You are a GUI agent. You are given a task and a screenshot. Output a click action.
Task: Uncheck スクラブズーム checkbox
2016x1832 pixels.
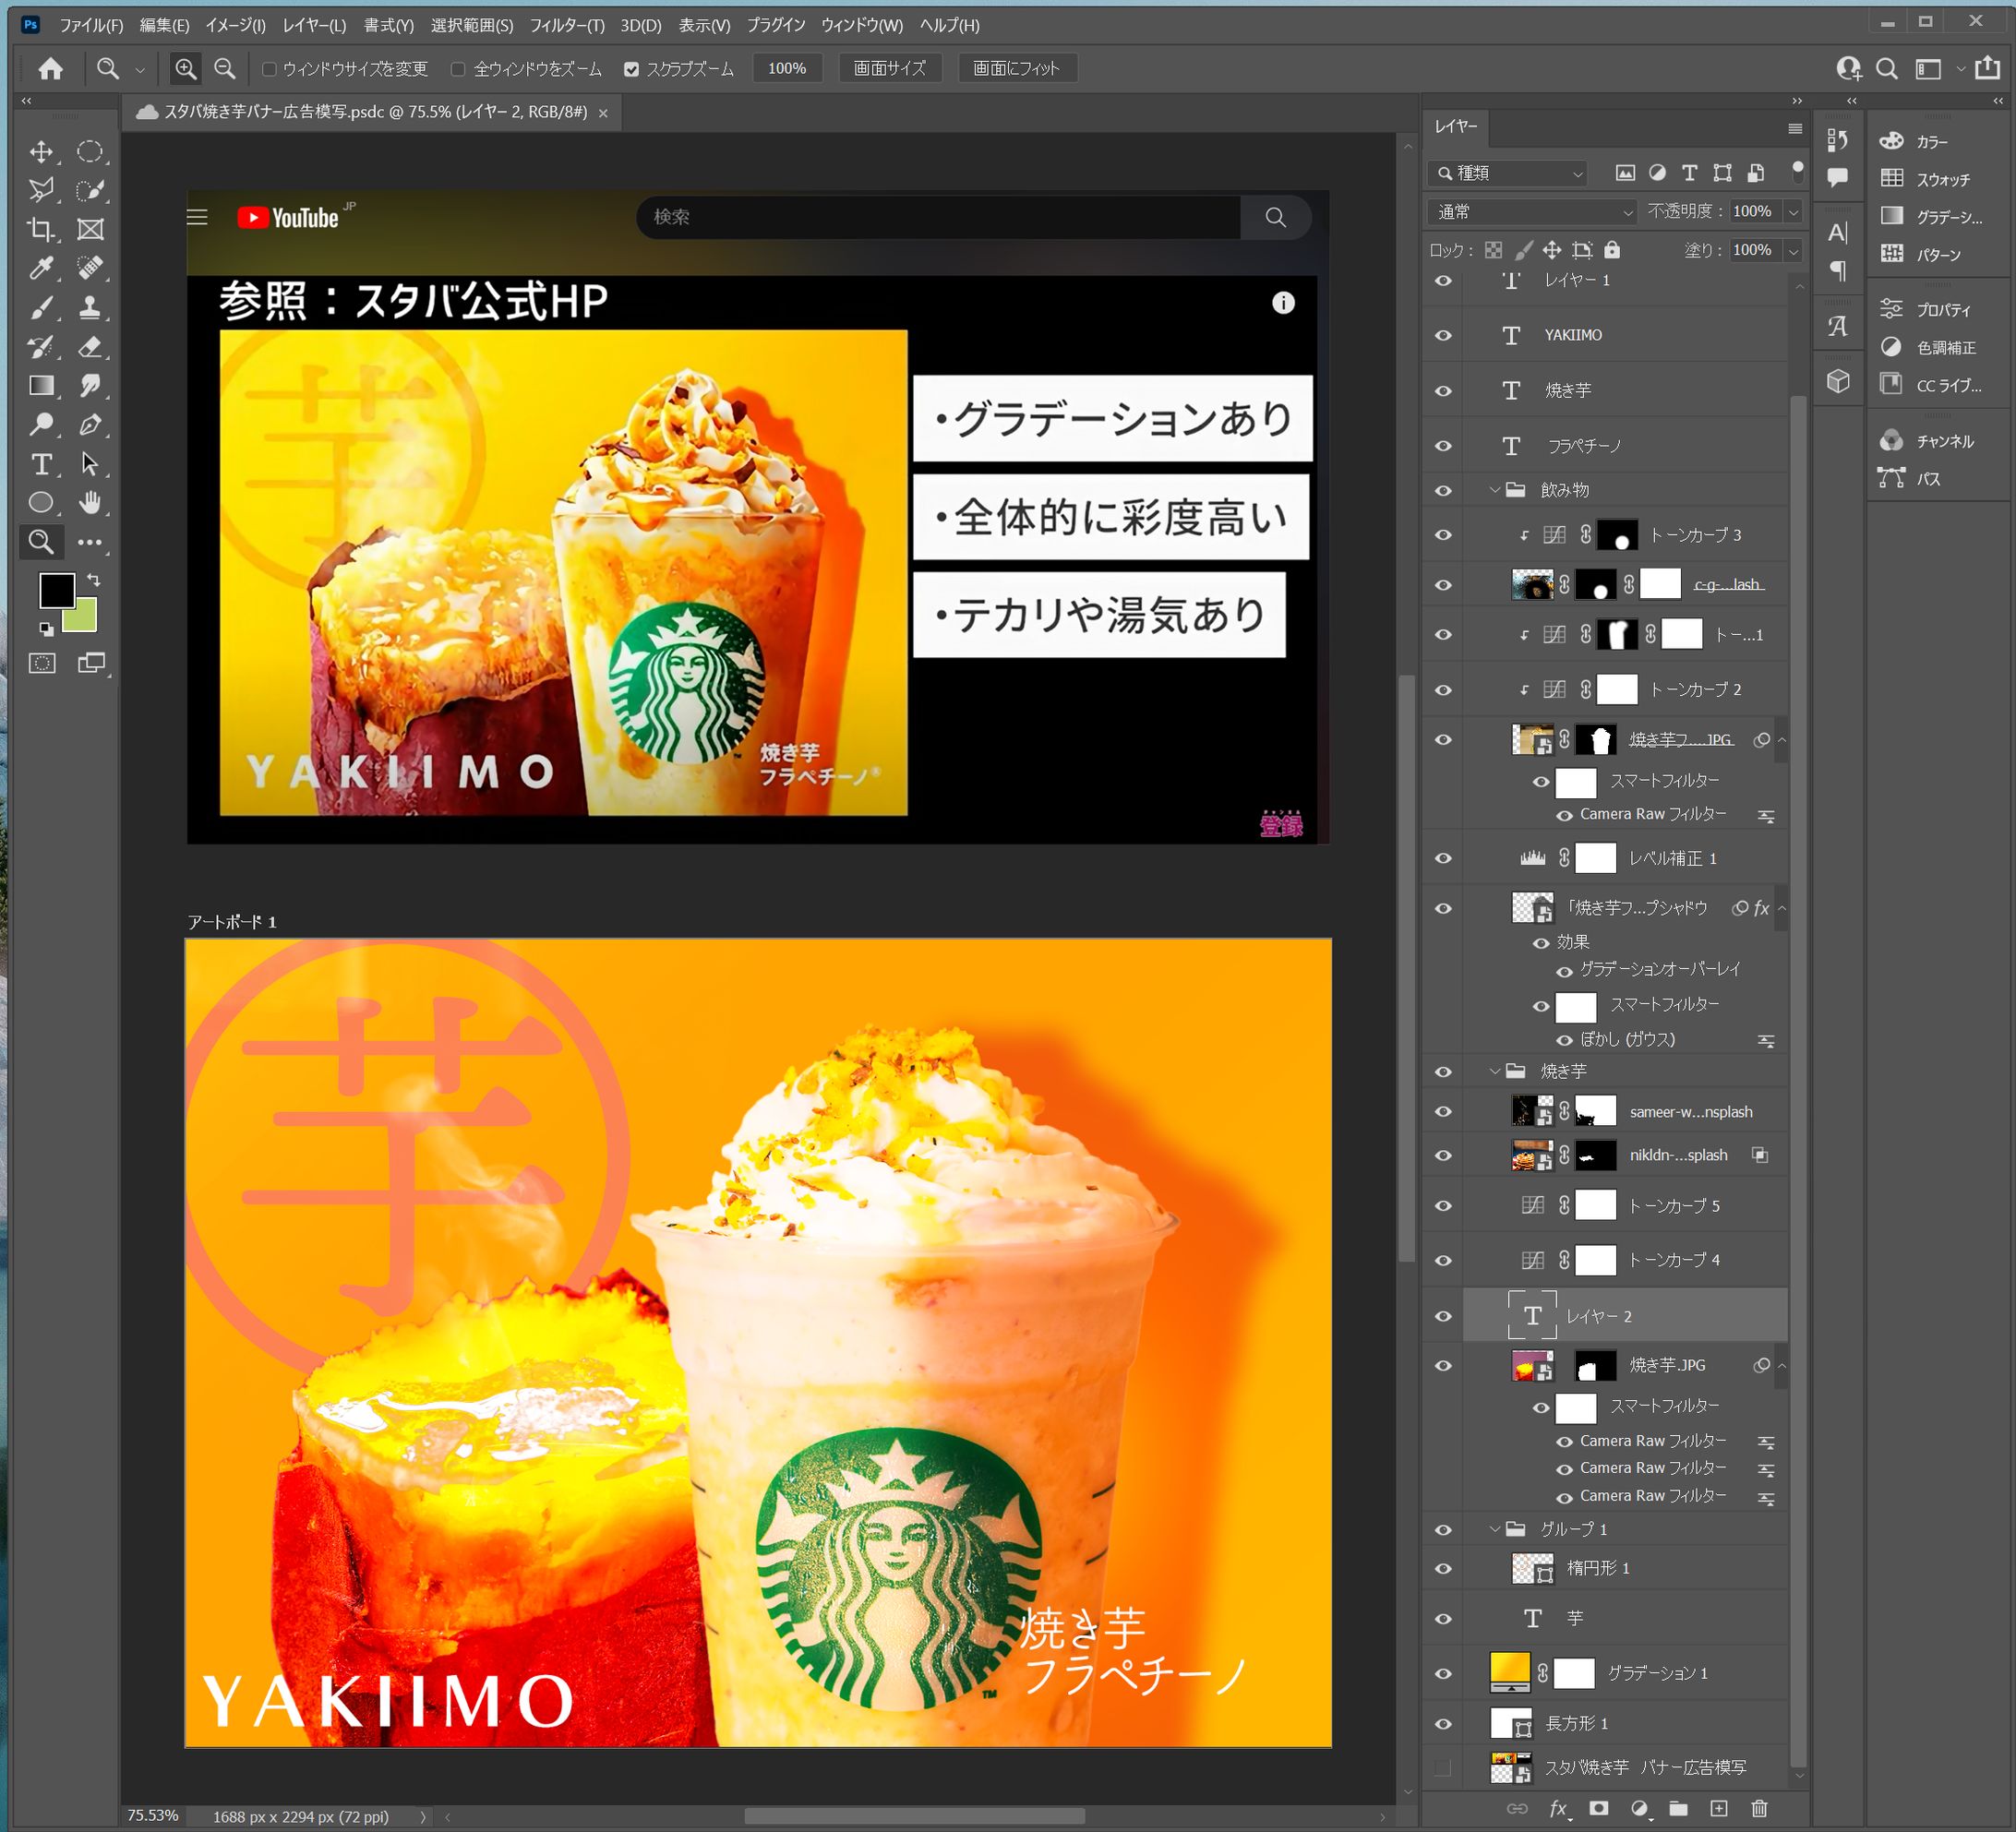631,69
